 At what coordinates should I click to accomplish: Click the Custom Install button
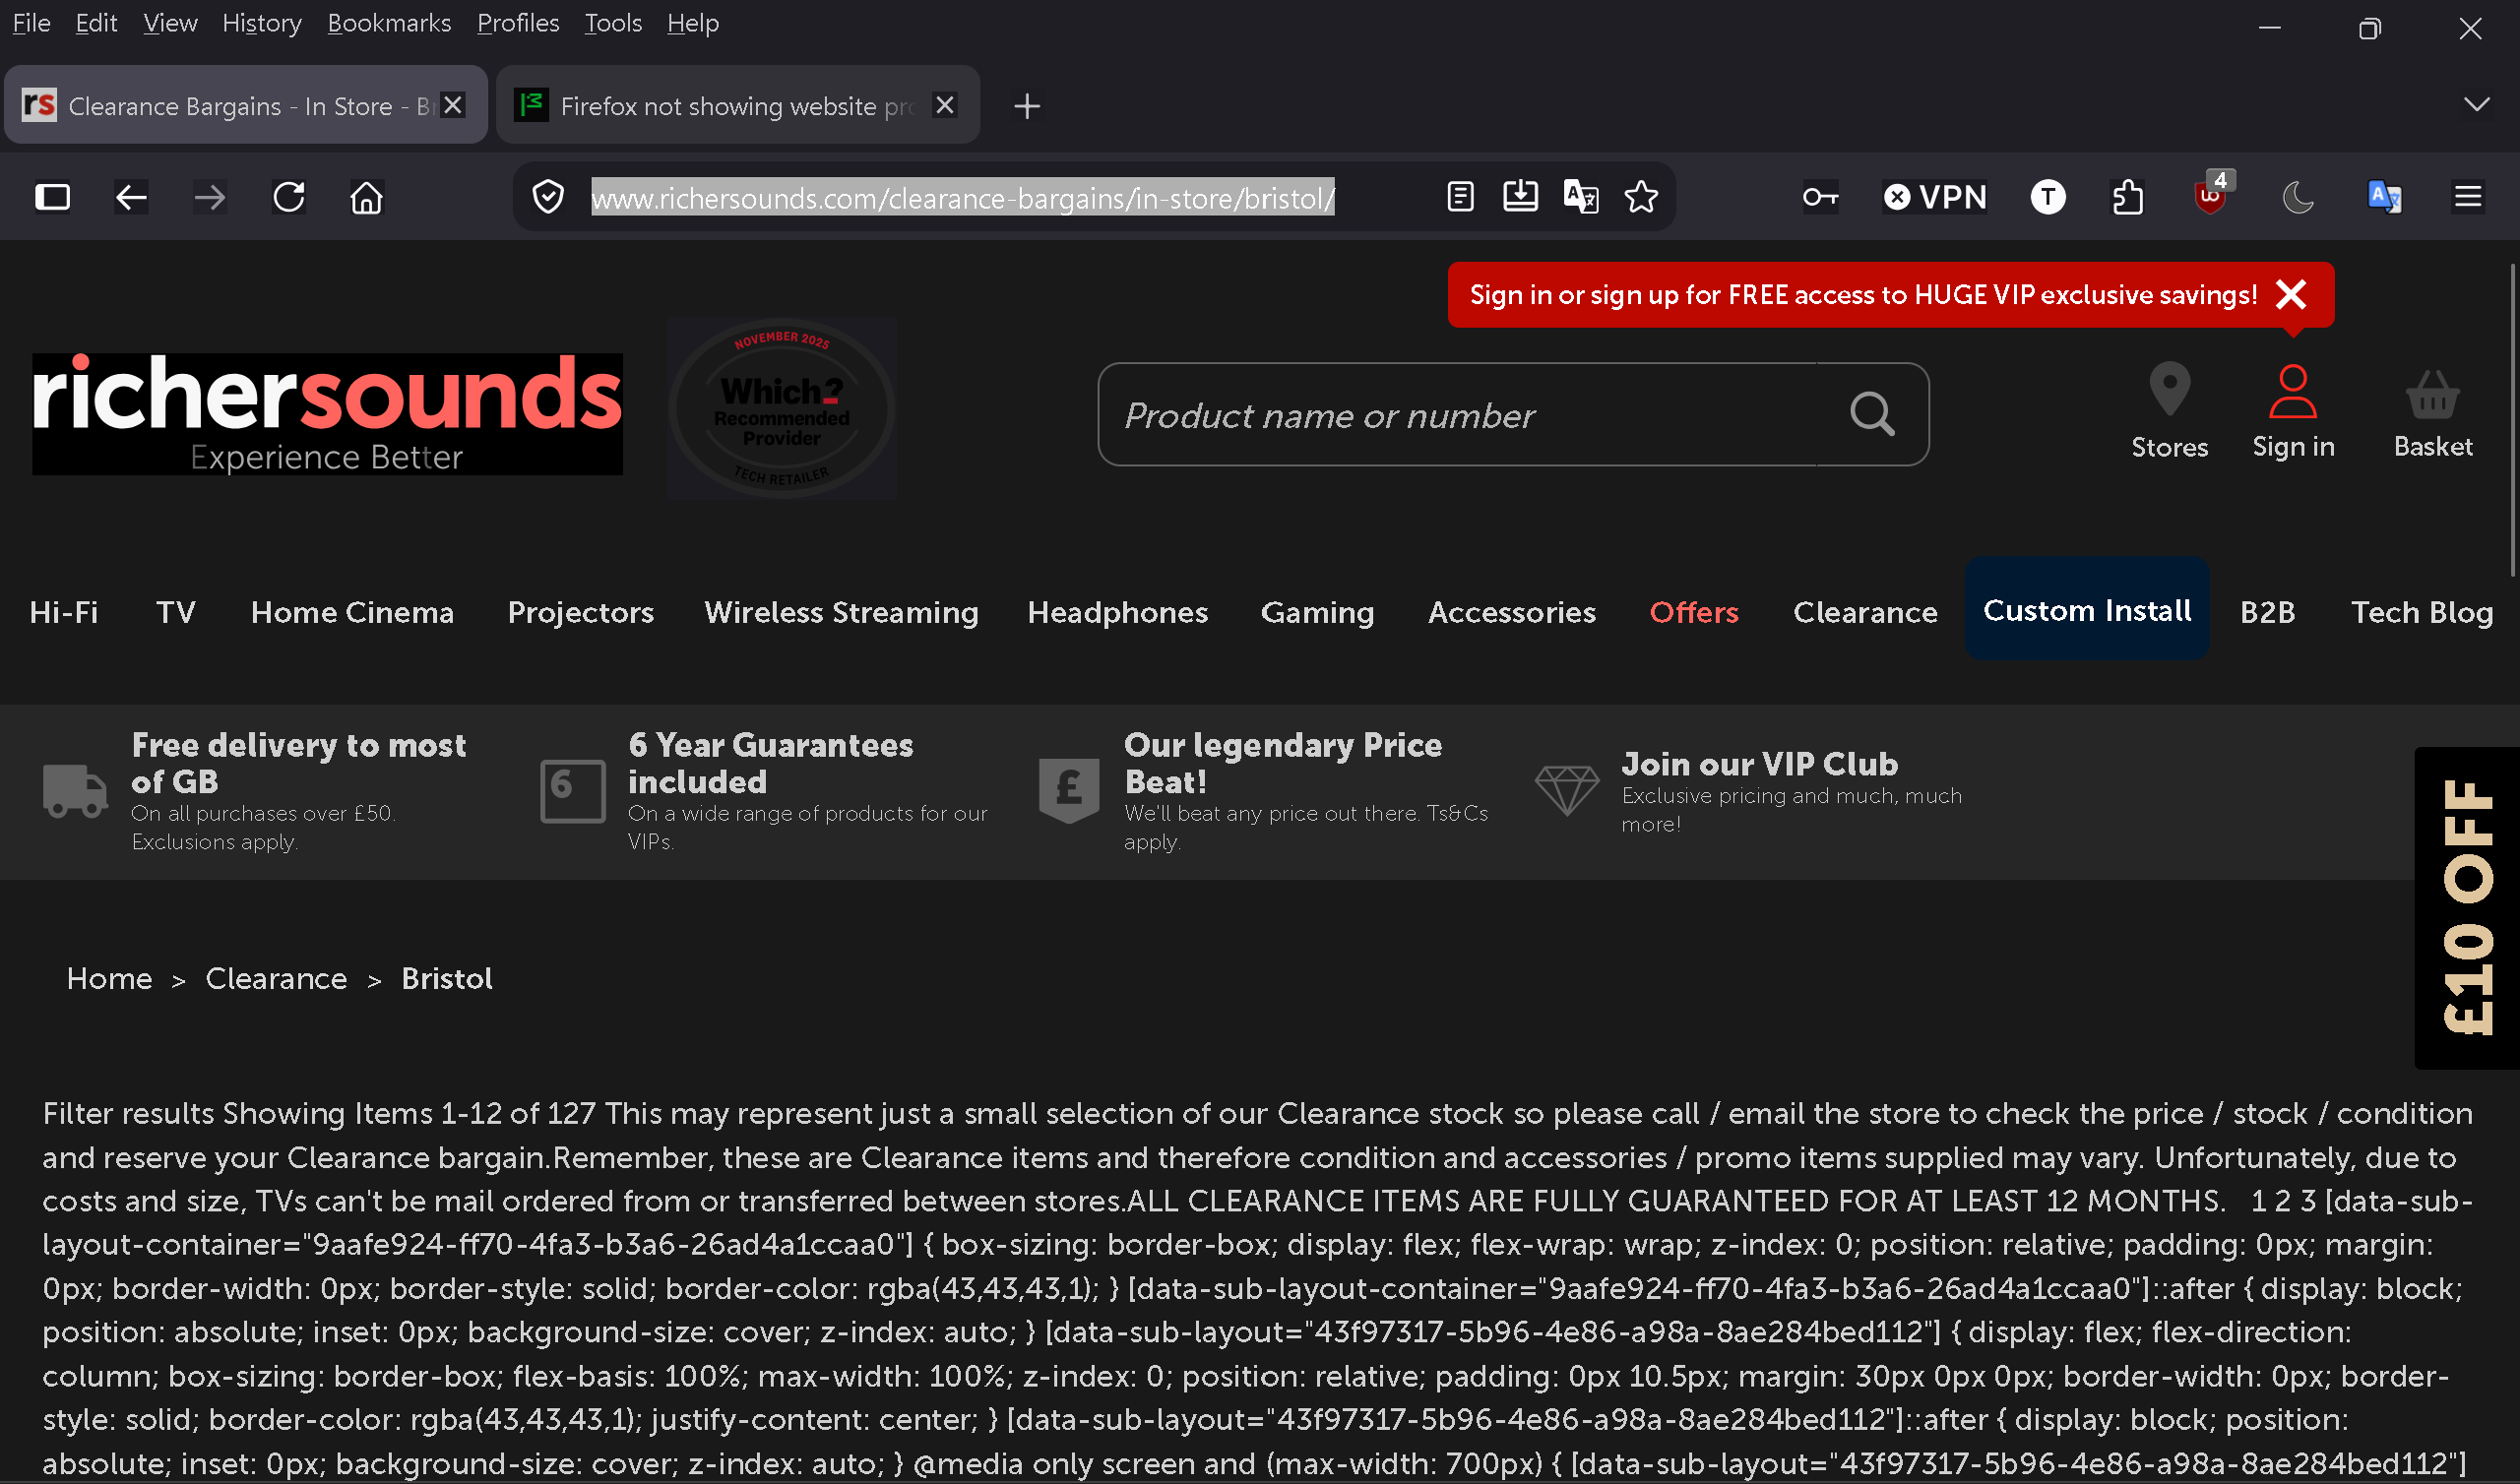pos(2087,608)
